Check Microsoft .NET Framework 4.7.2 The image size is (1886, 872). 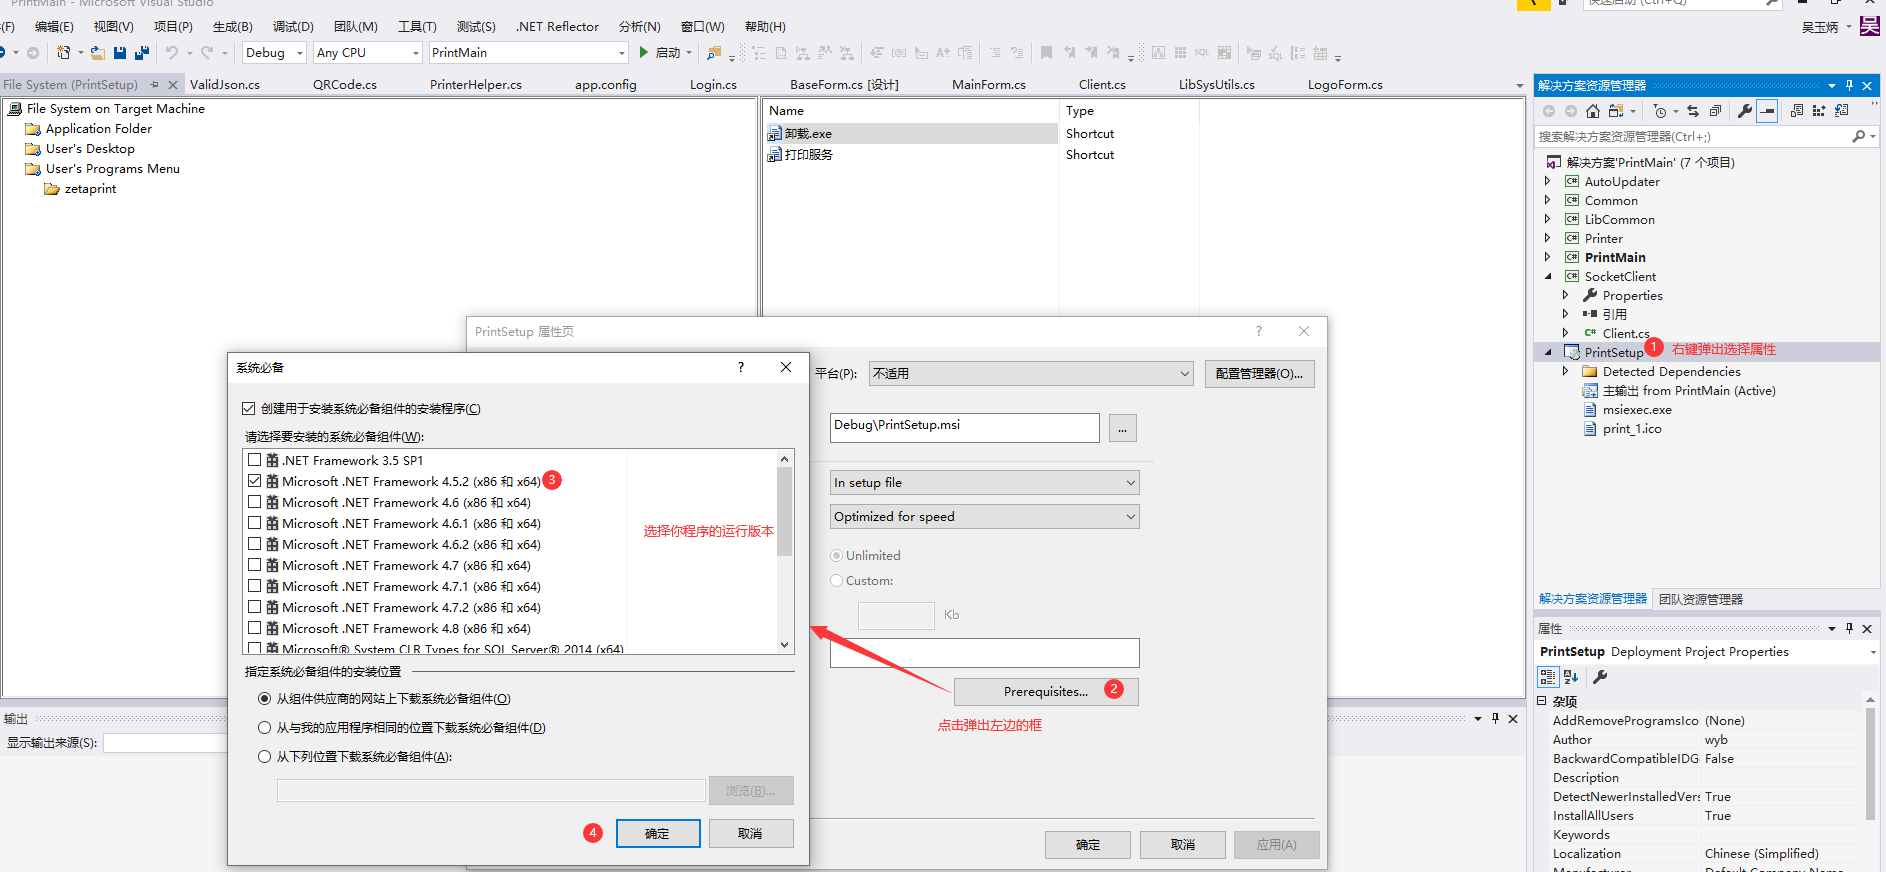(x=255, y=607)
